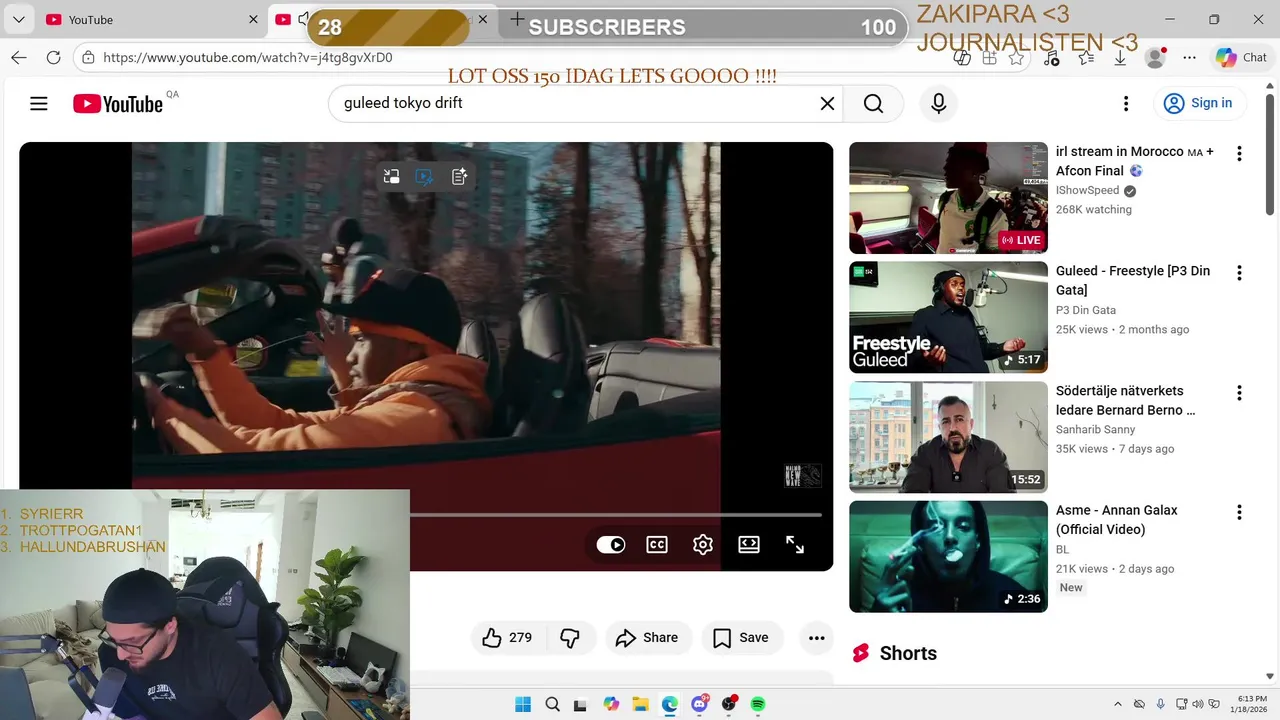Mute the active tab via the speaker icon
Screen dimensions: 1280x720
[x=303, y=19]
